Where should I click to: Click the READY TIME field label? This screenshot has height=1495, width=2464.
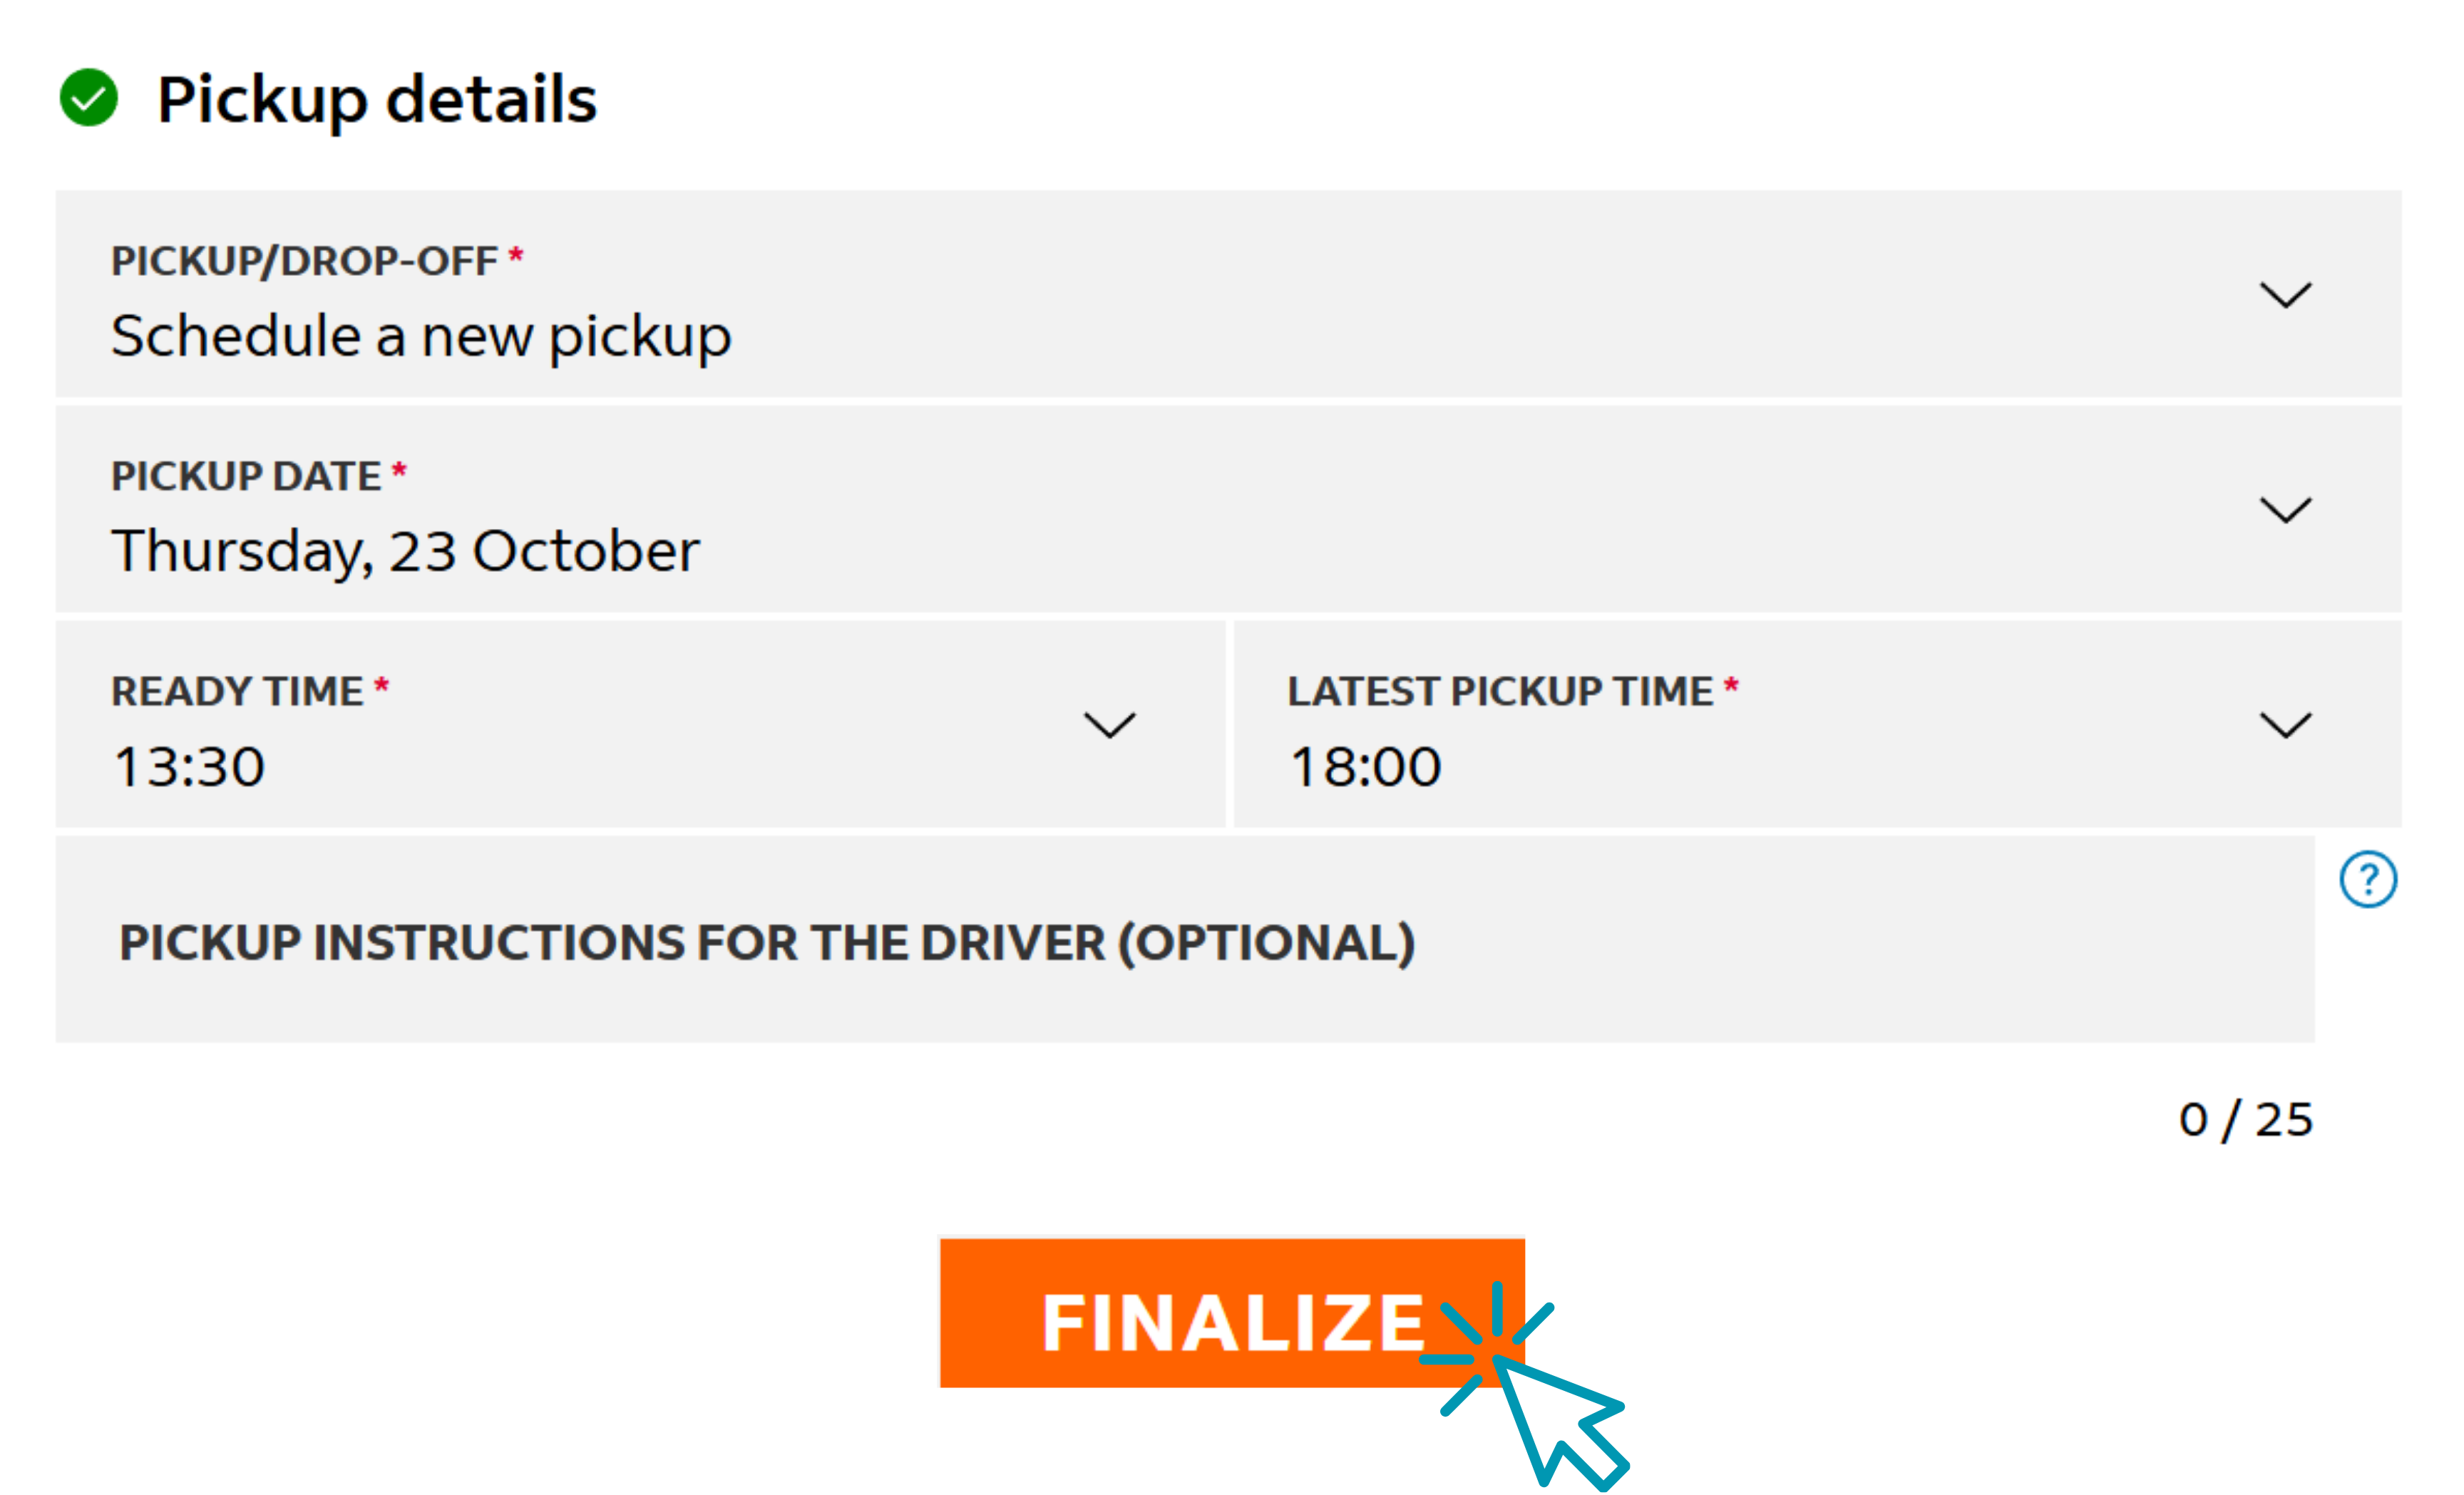[237, 691]
